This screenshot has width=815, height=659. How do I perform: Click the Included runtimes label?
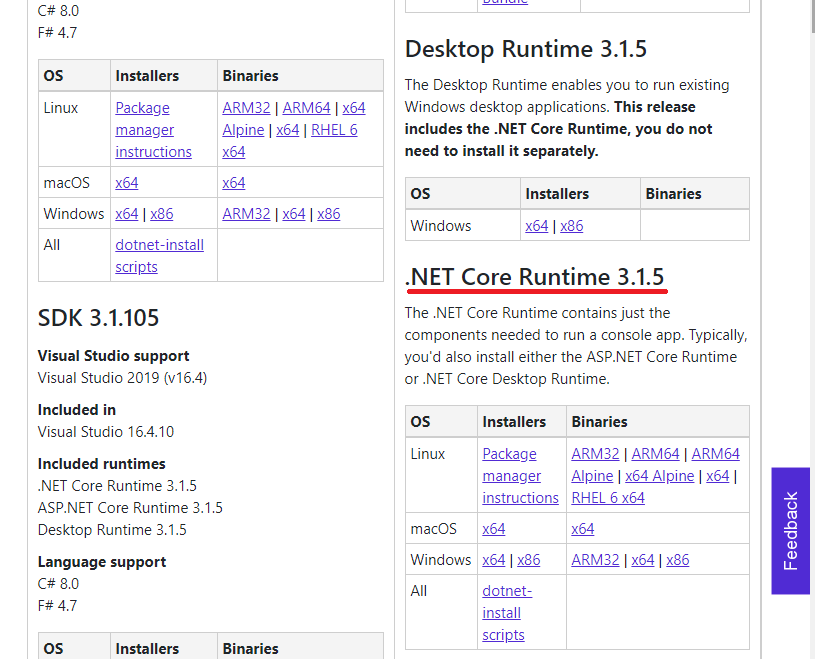click(x=101, y=464)
